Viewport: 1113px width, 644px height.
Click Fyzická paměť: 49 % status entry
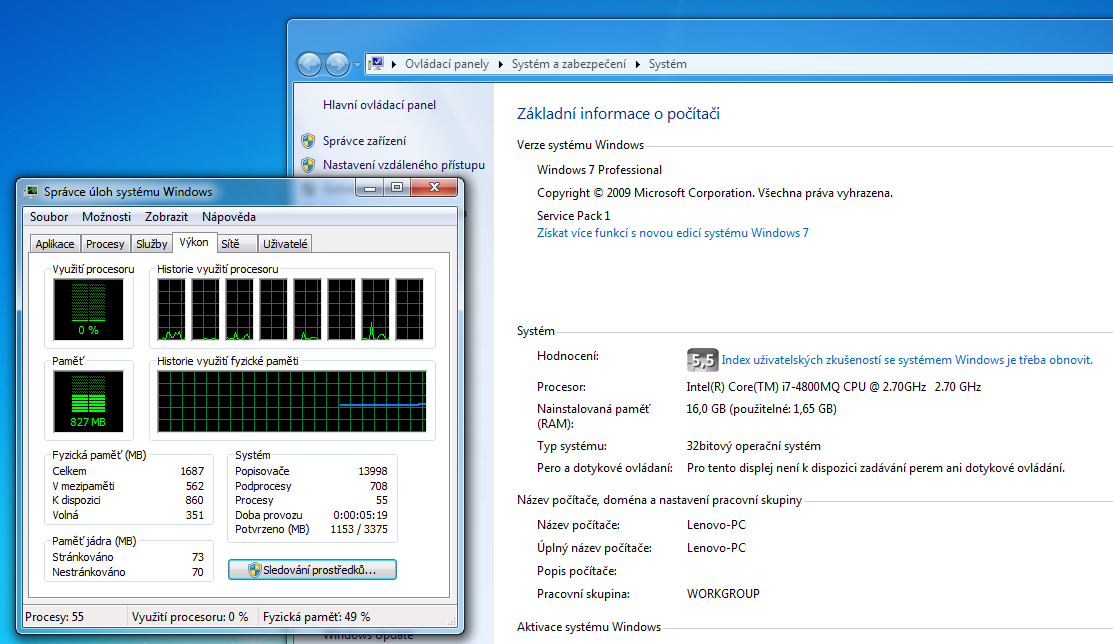tap(317, 617)
